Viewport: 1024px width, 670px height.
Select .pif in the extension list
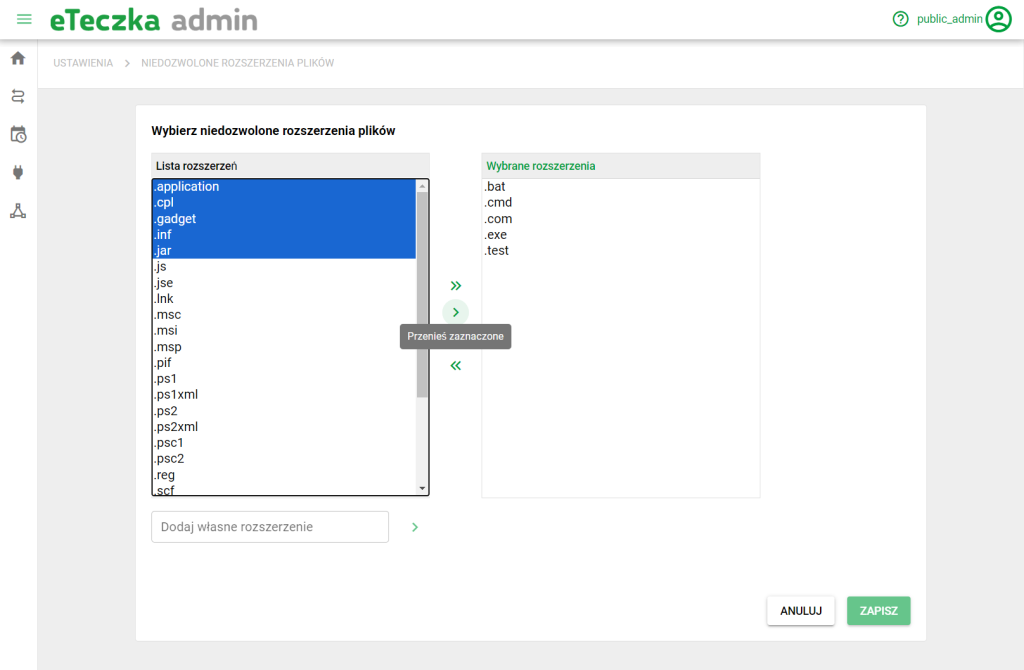(284, 362)
